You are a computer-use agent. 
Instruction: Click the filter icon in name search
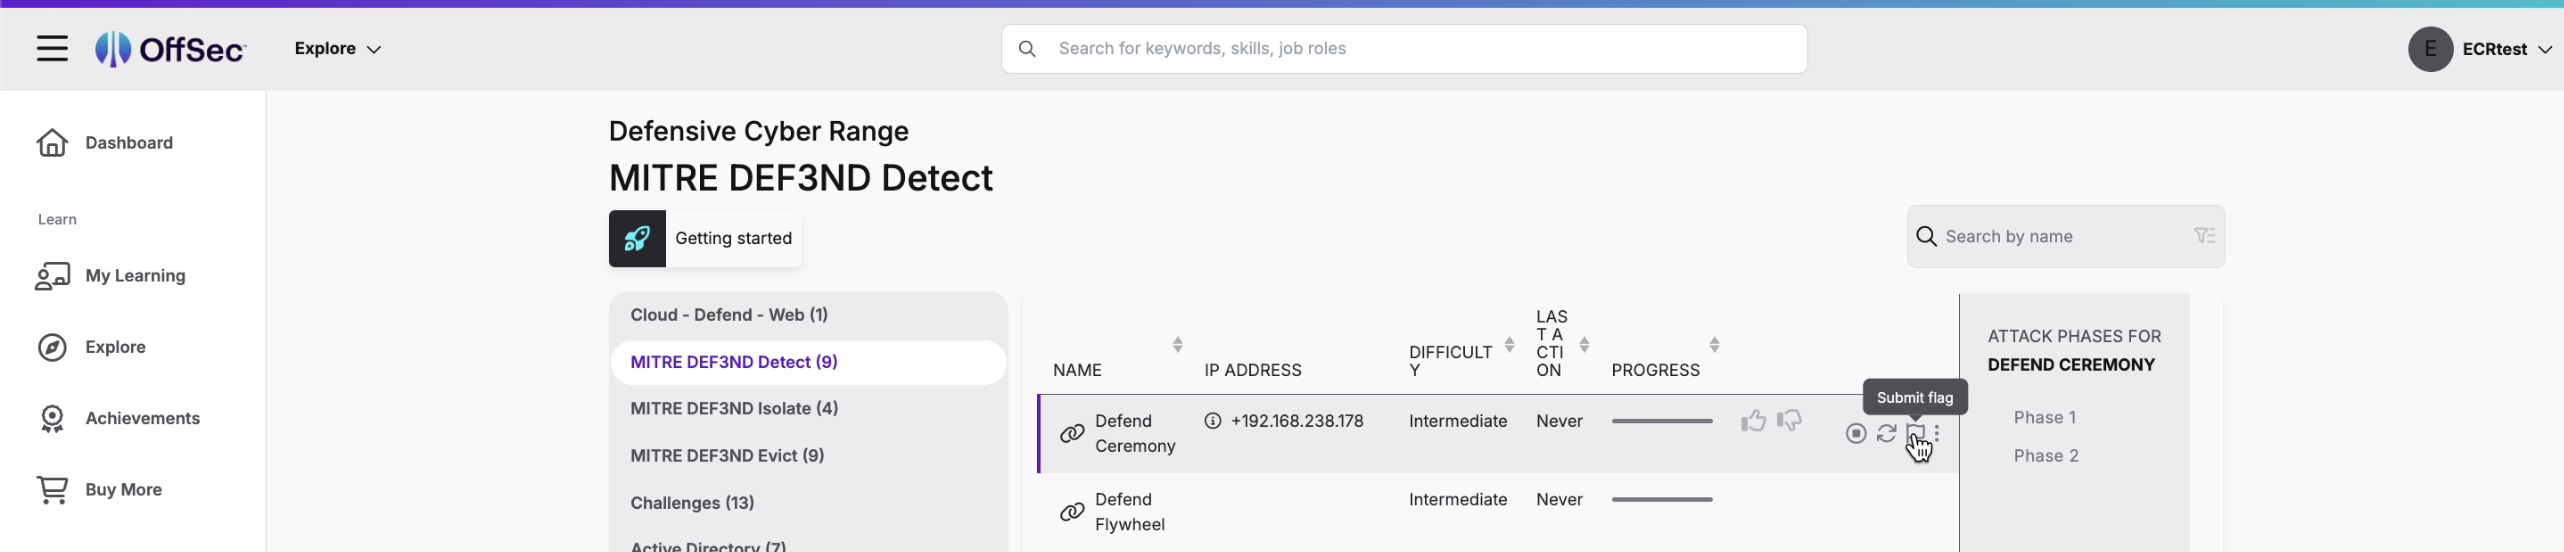click(x=2204, y=236)
